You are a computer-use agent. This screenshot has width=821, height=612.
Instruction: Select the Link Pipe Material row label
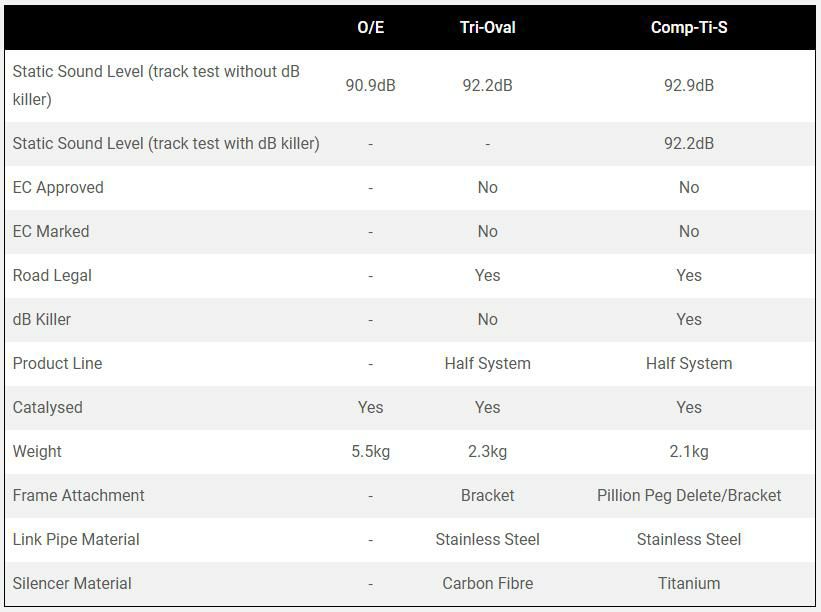click(76, 540)
